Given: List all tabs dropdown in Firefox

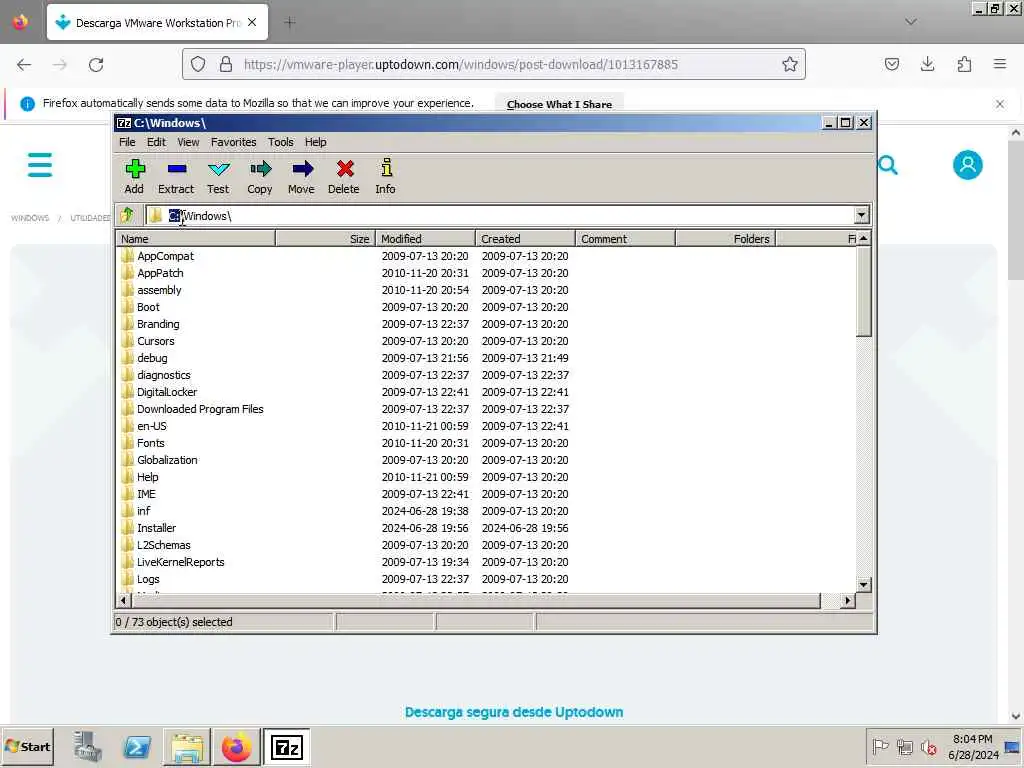Looking at the screenshot, I should point(910,22).
